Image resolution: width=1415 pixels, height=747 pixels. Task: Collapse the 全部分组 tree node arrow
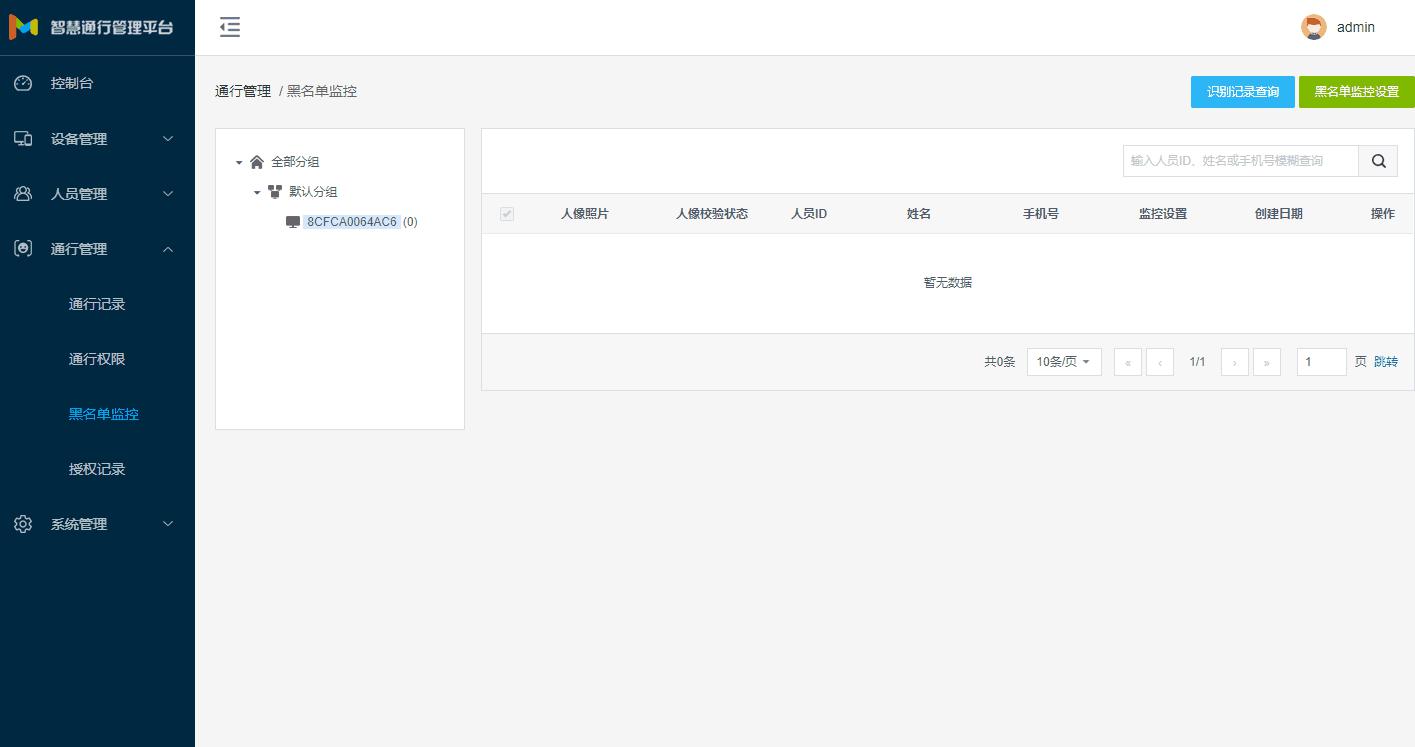point(239,162)
